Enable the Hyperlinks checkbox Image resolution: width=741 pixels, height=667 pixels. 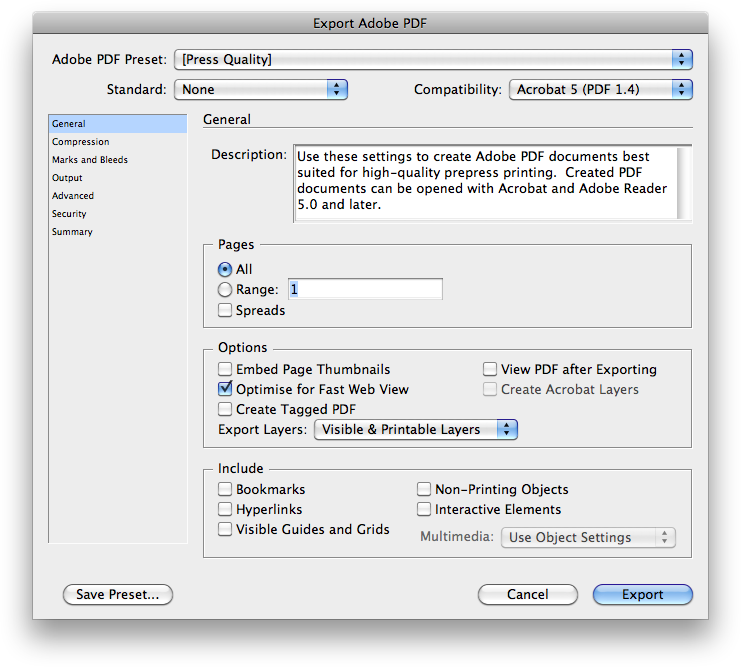pos(225,509)
